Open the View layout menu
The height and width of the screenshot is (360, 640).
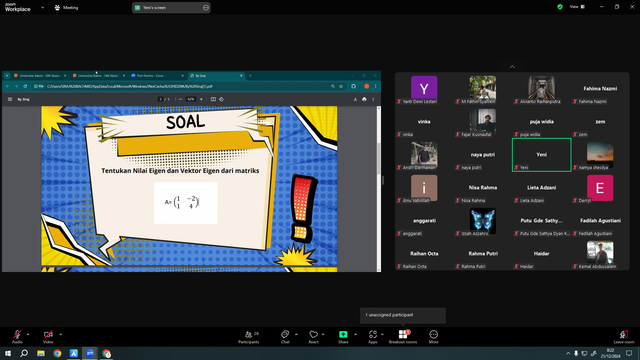[577, 7]
